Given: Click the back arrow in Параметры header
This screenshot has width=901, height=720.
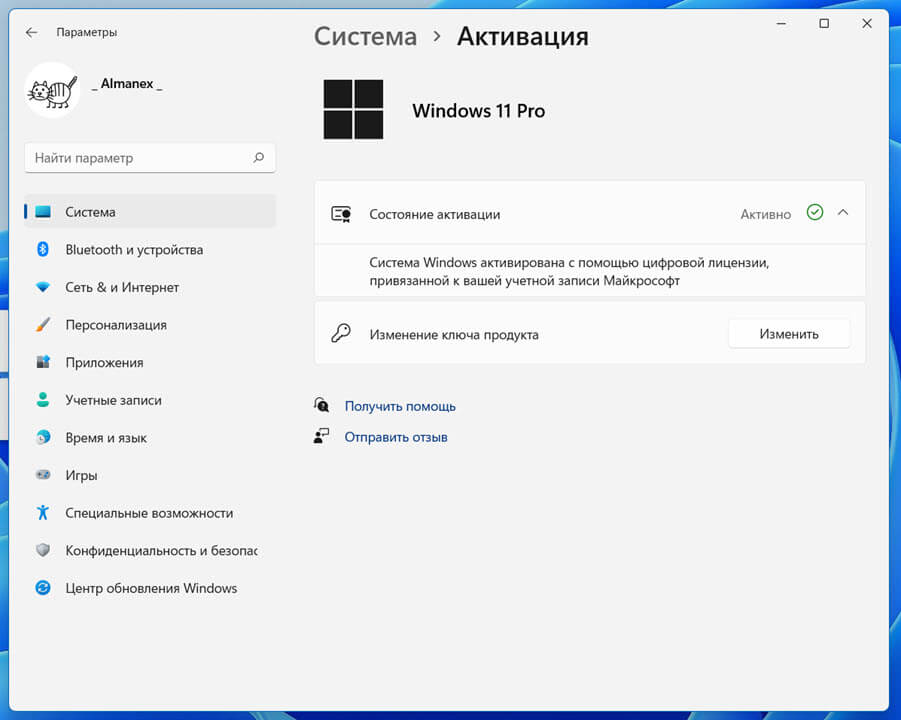Looking at the screenshot, I should tap(32, 33).
